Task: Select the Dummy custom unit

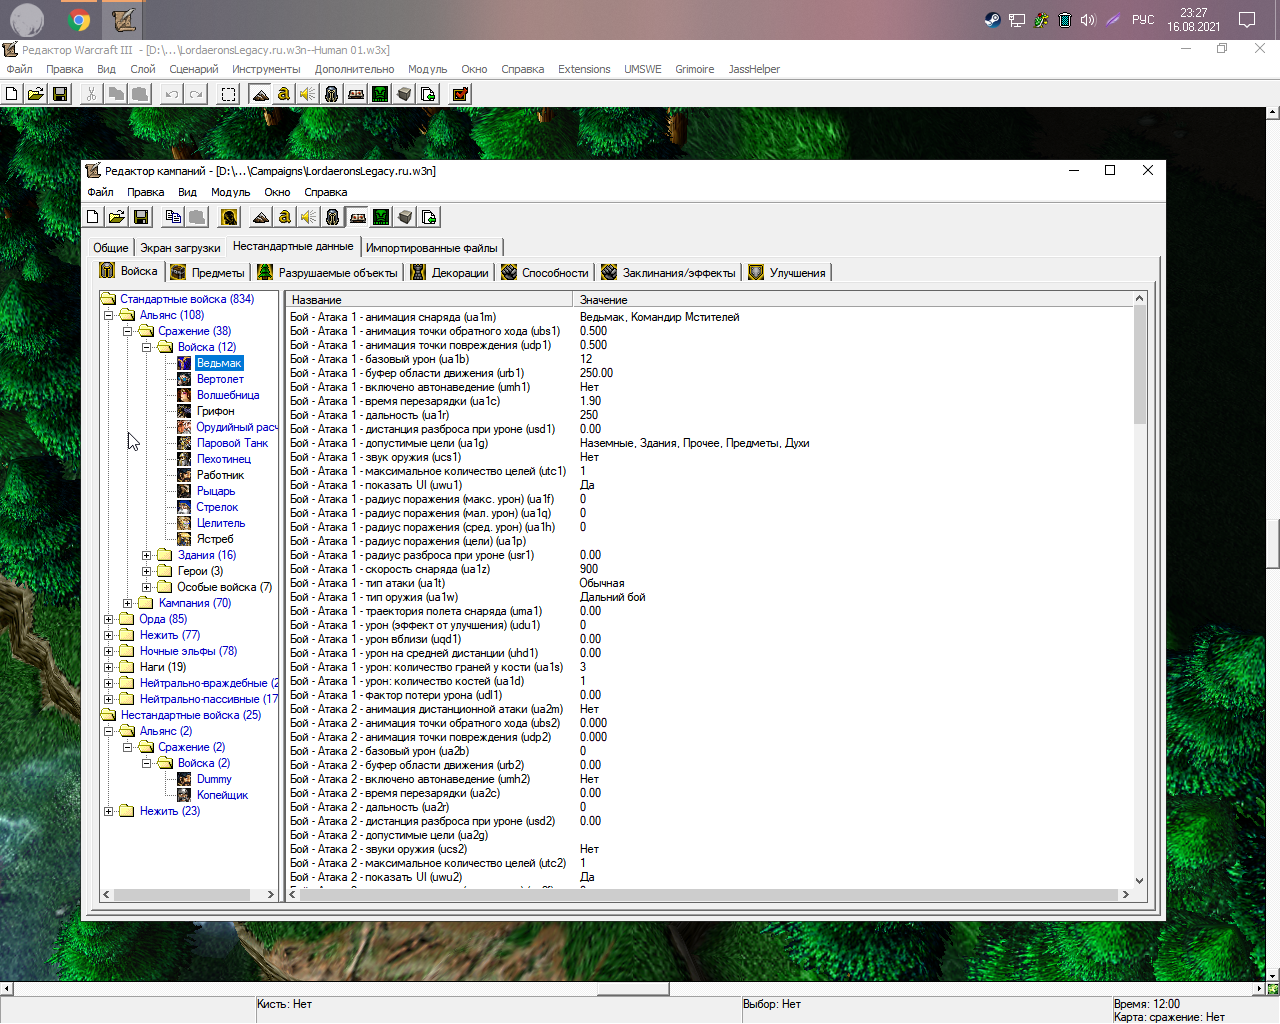Action: click(x=214, y=779)
